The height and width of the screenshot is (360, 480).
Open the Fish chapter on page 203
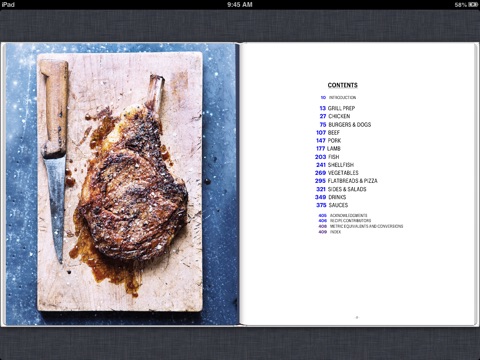coord(327,157)
